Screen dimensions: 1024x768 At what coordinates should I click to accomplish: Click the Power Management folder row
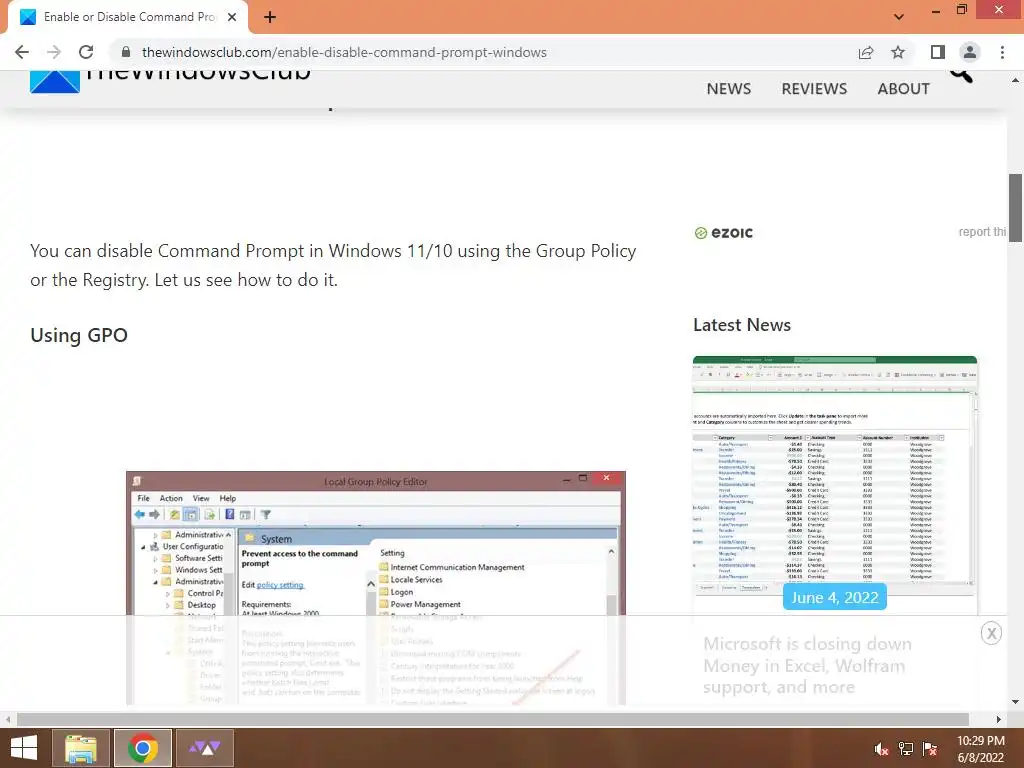(x=420, y=605)
